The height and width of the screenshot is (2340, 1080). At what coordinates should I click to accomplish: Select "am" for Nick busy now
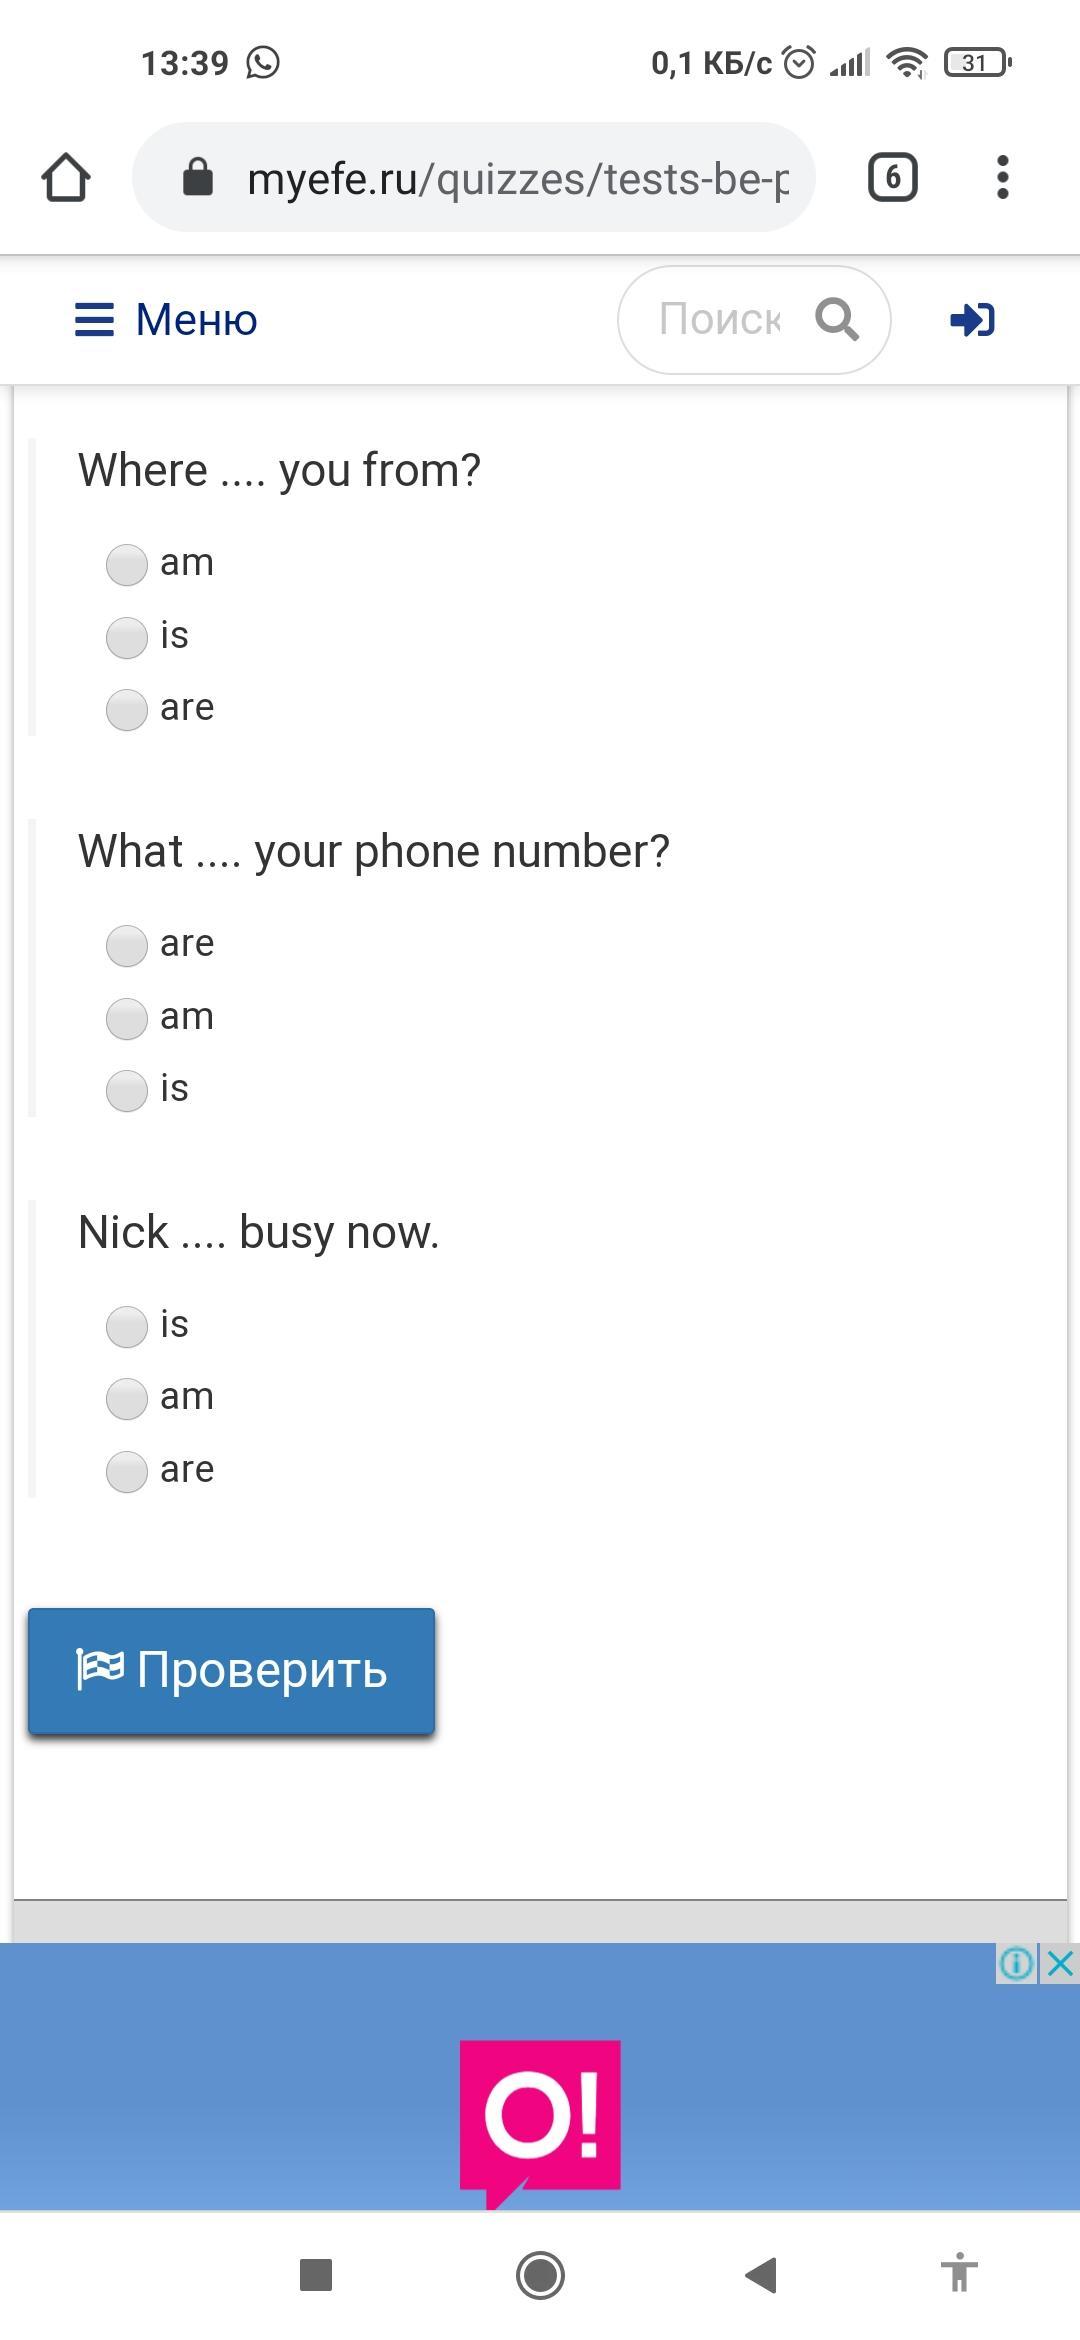click(127, 1398)
